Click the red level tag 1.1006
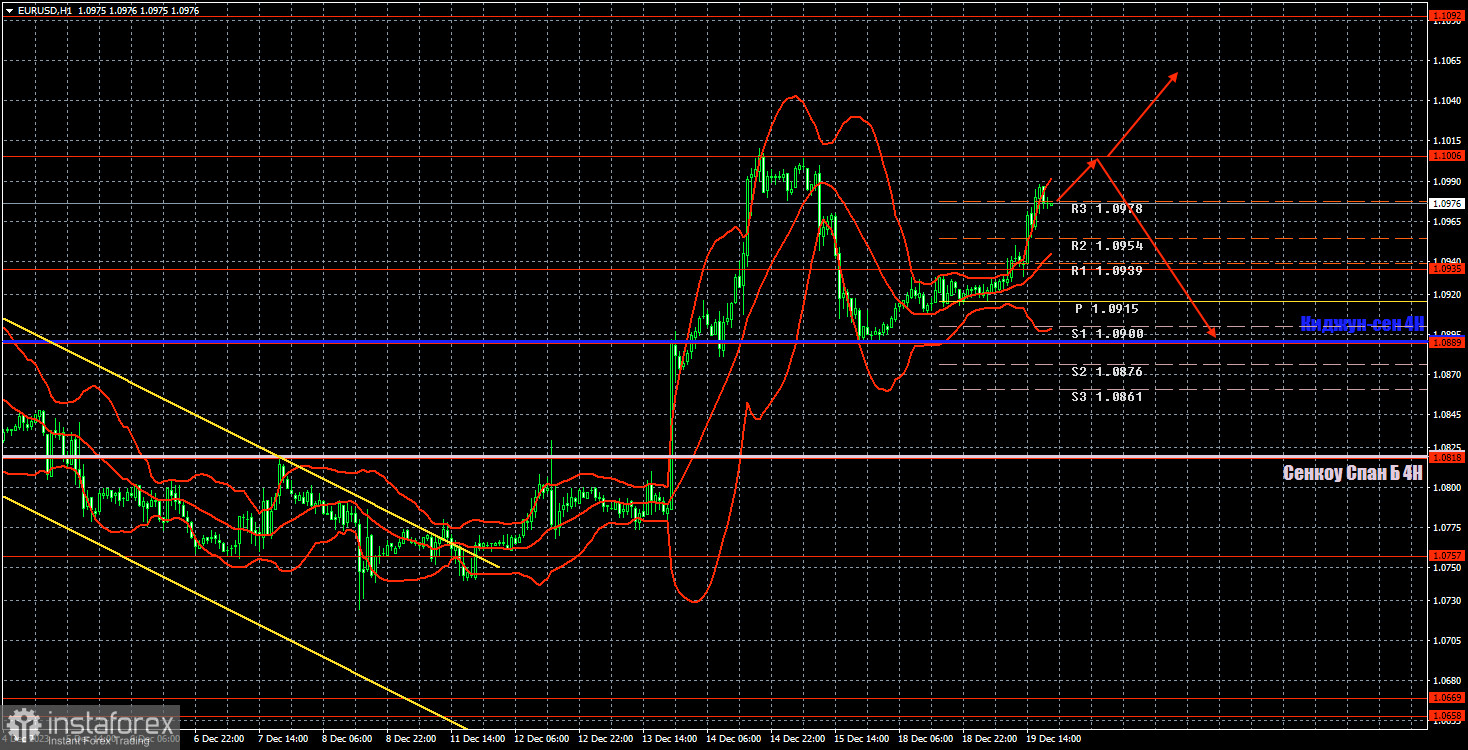 tap(1447, 156)
